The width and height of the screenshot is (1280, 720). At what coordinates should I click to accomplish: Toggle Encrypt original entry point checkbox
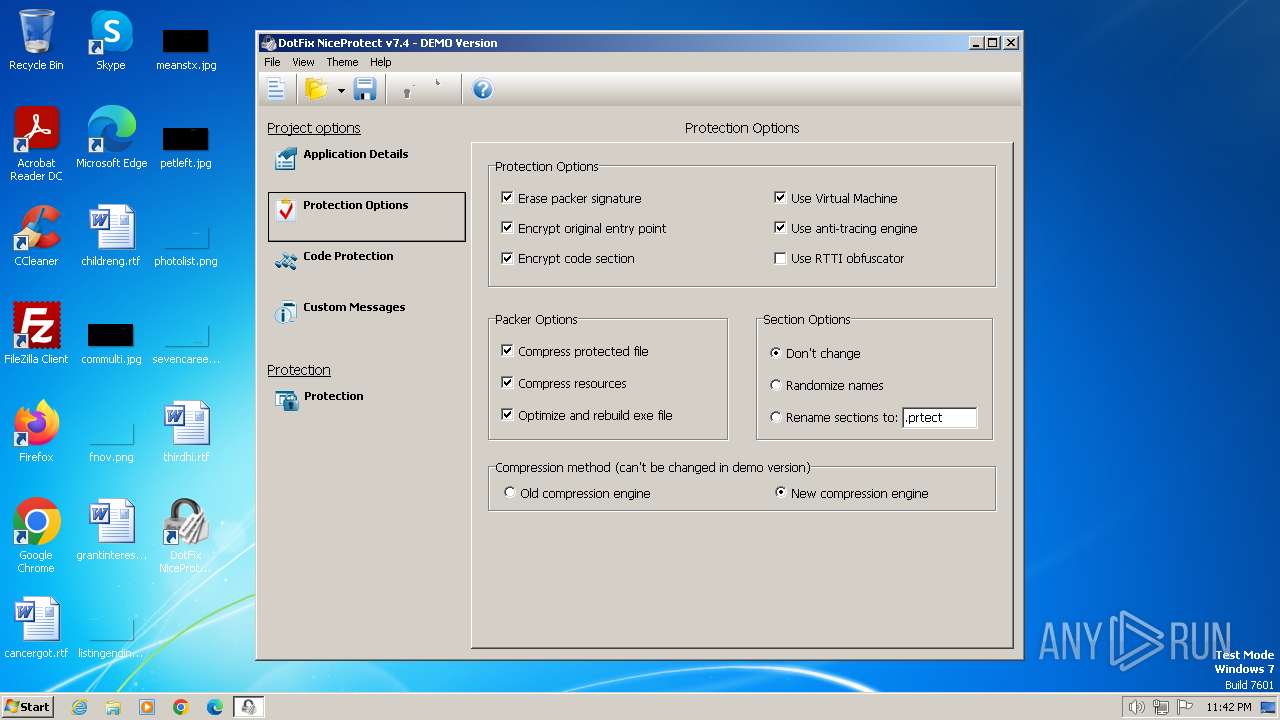(507, 228)
